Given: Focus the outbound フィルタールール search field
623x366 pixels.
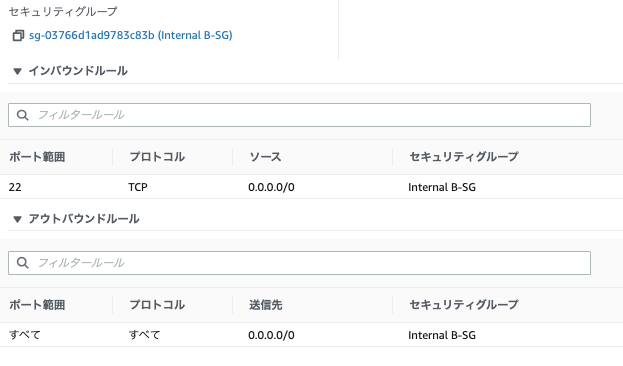Looking at the screenshot, I should click(299, 263).
